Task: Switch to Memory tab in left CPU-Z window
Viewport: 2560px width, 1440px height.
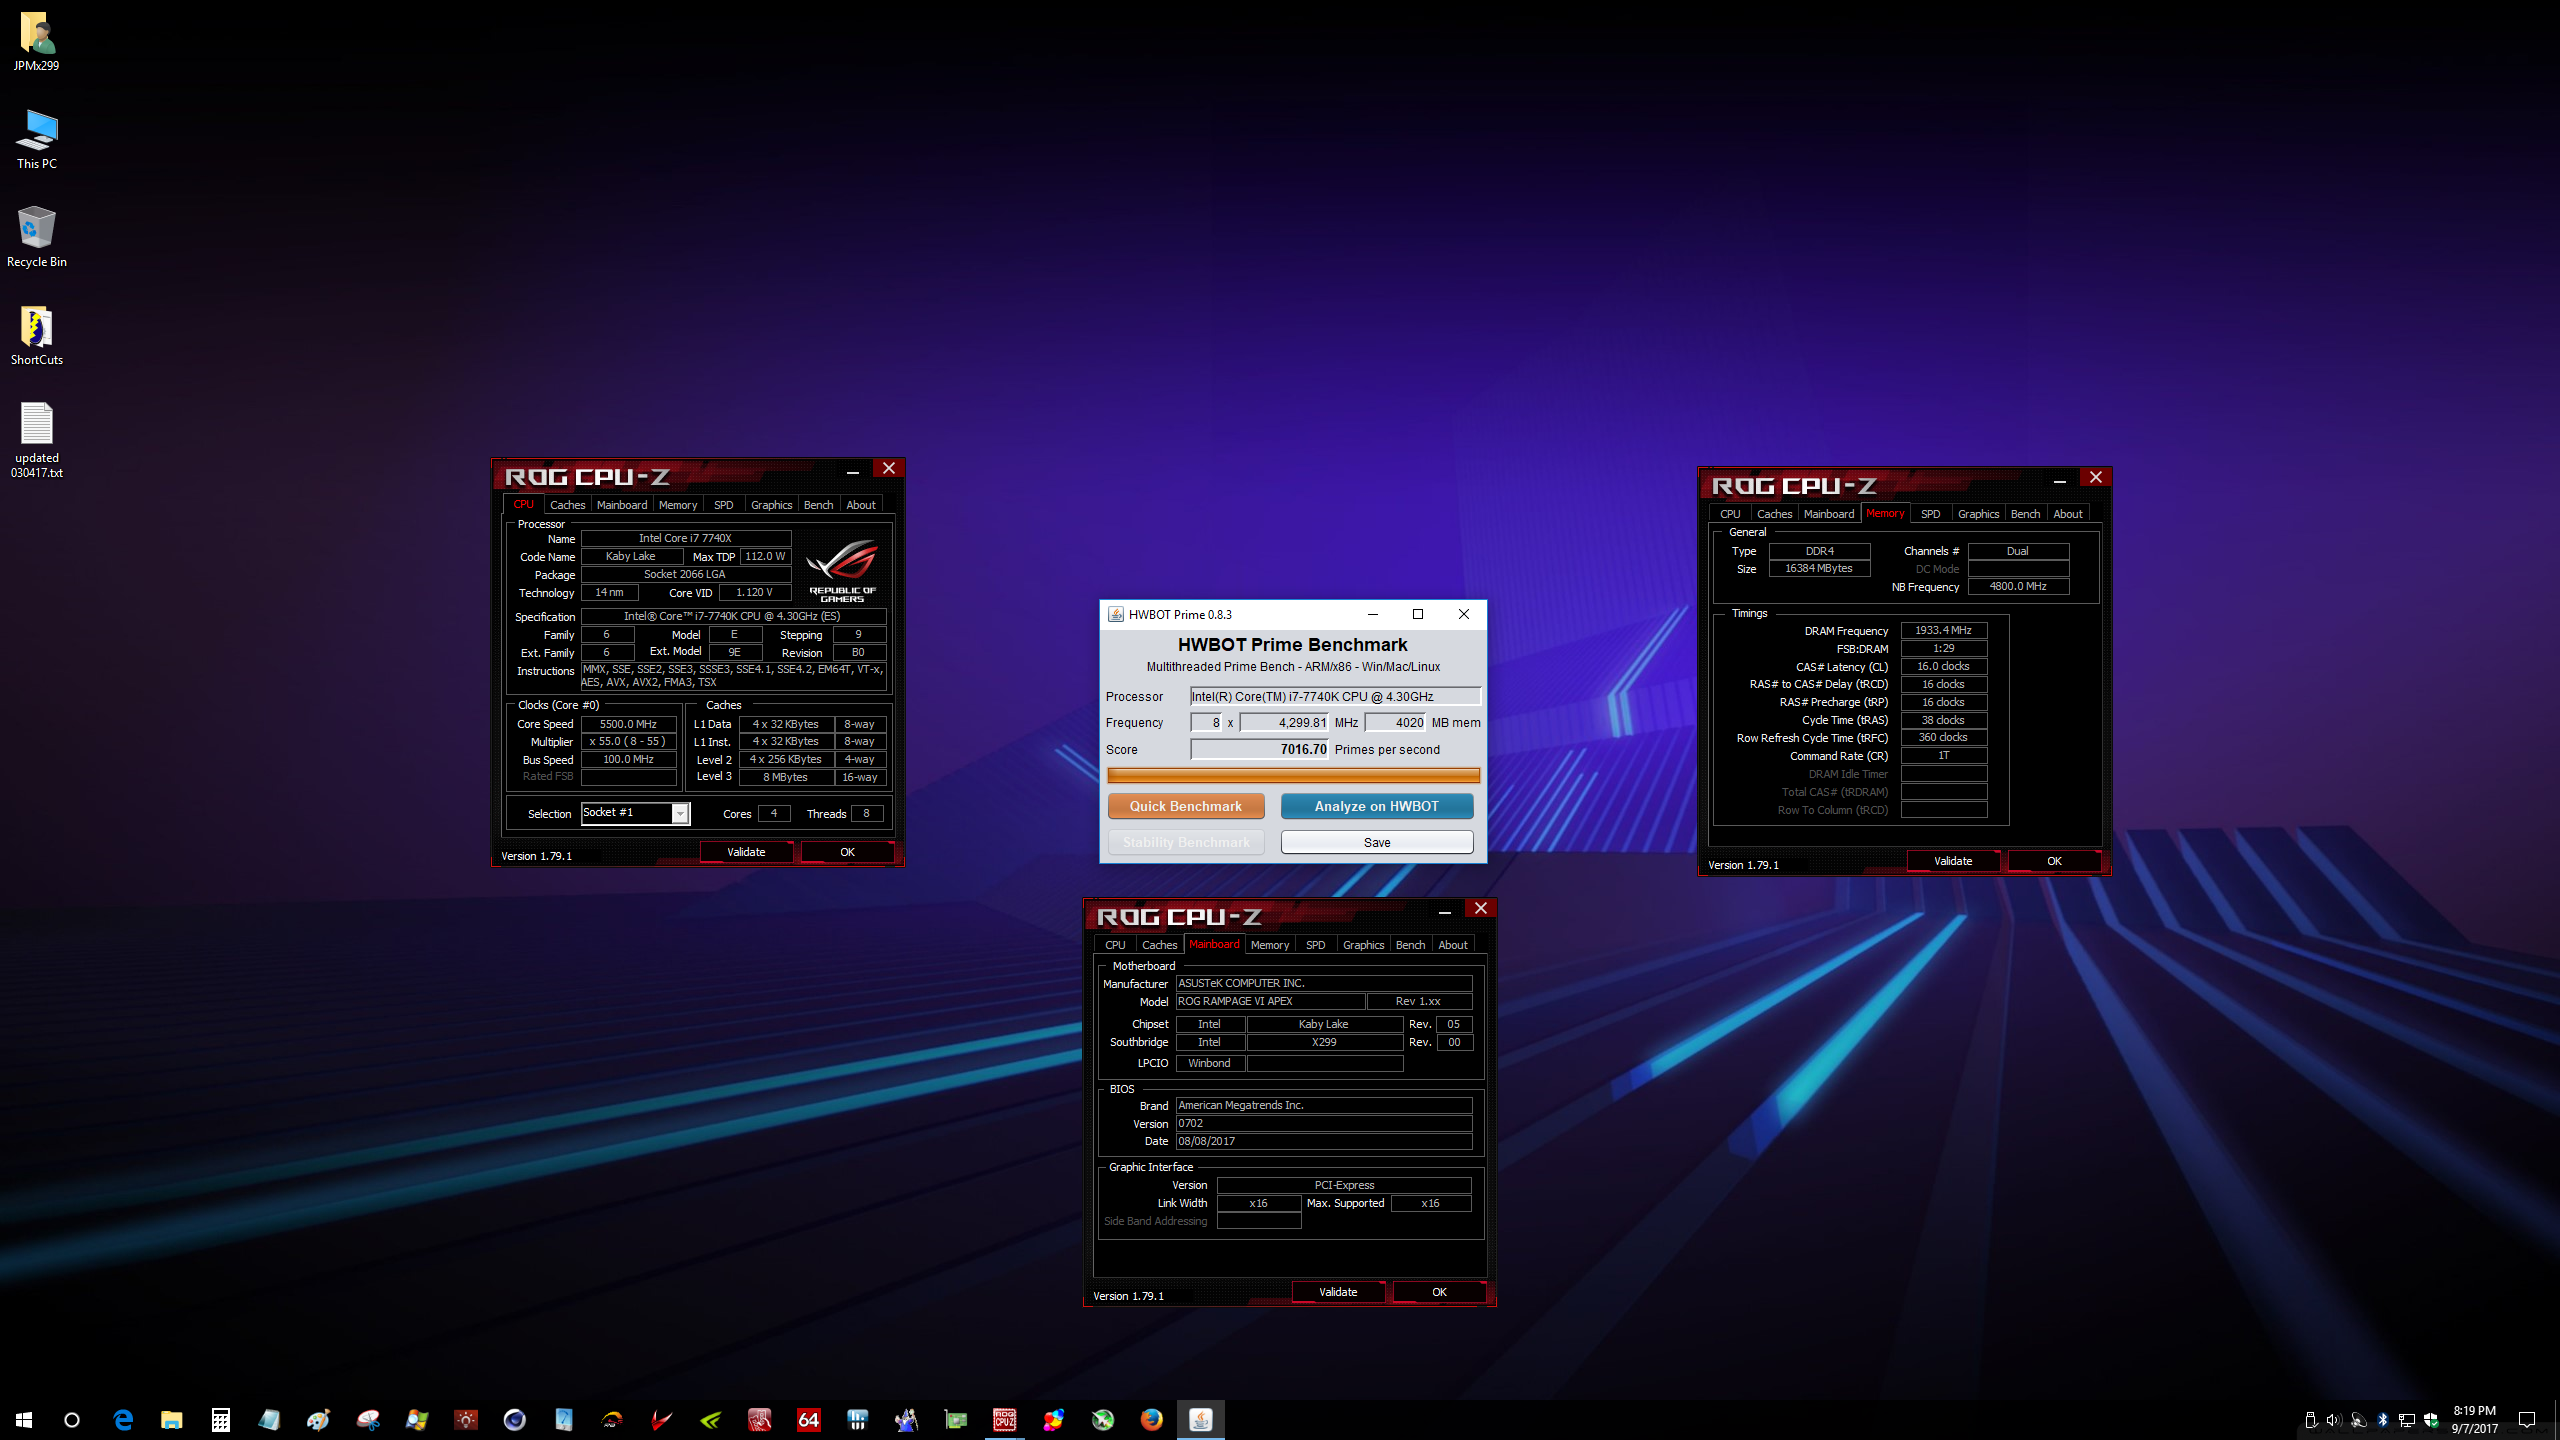Action: pyautogui.click(x=678, y=505)
